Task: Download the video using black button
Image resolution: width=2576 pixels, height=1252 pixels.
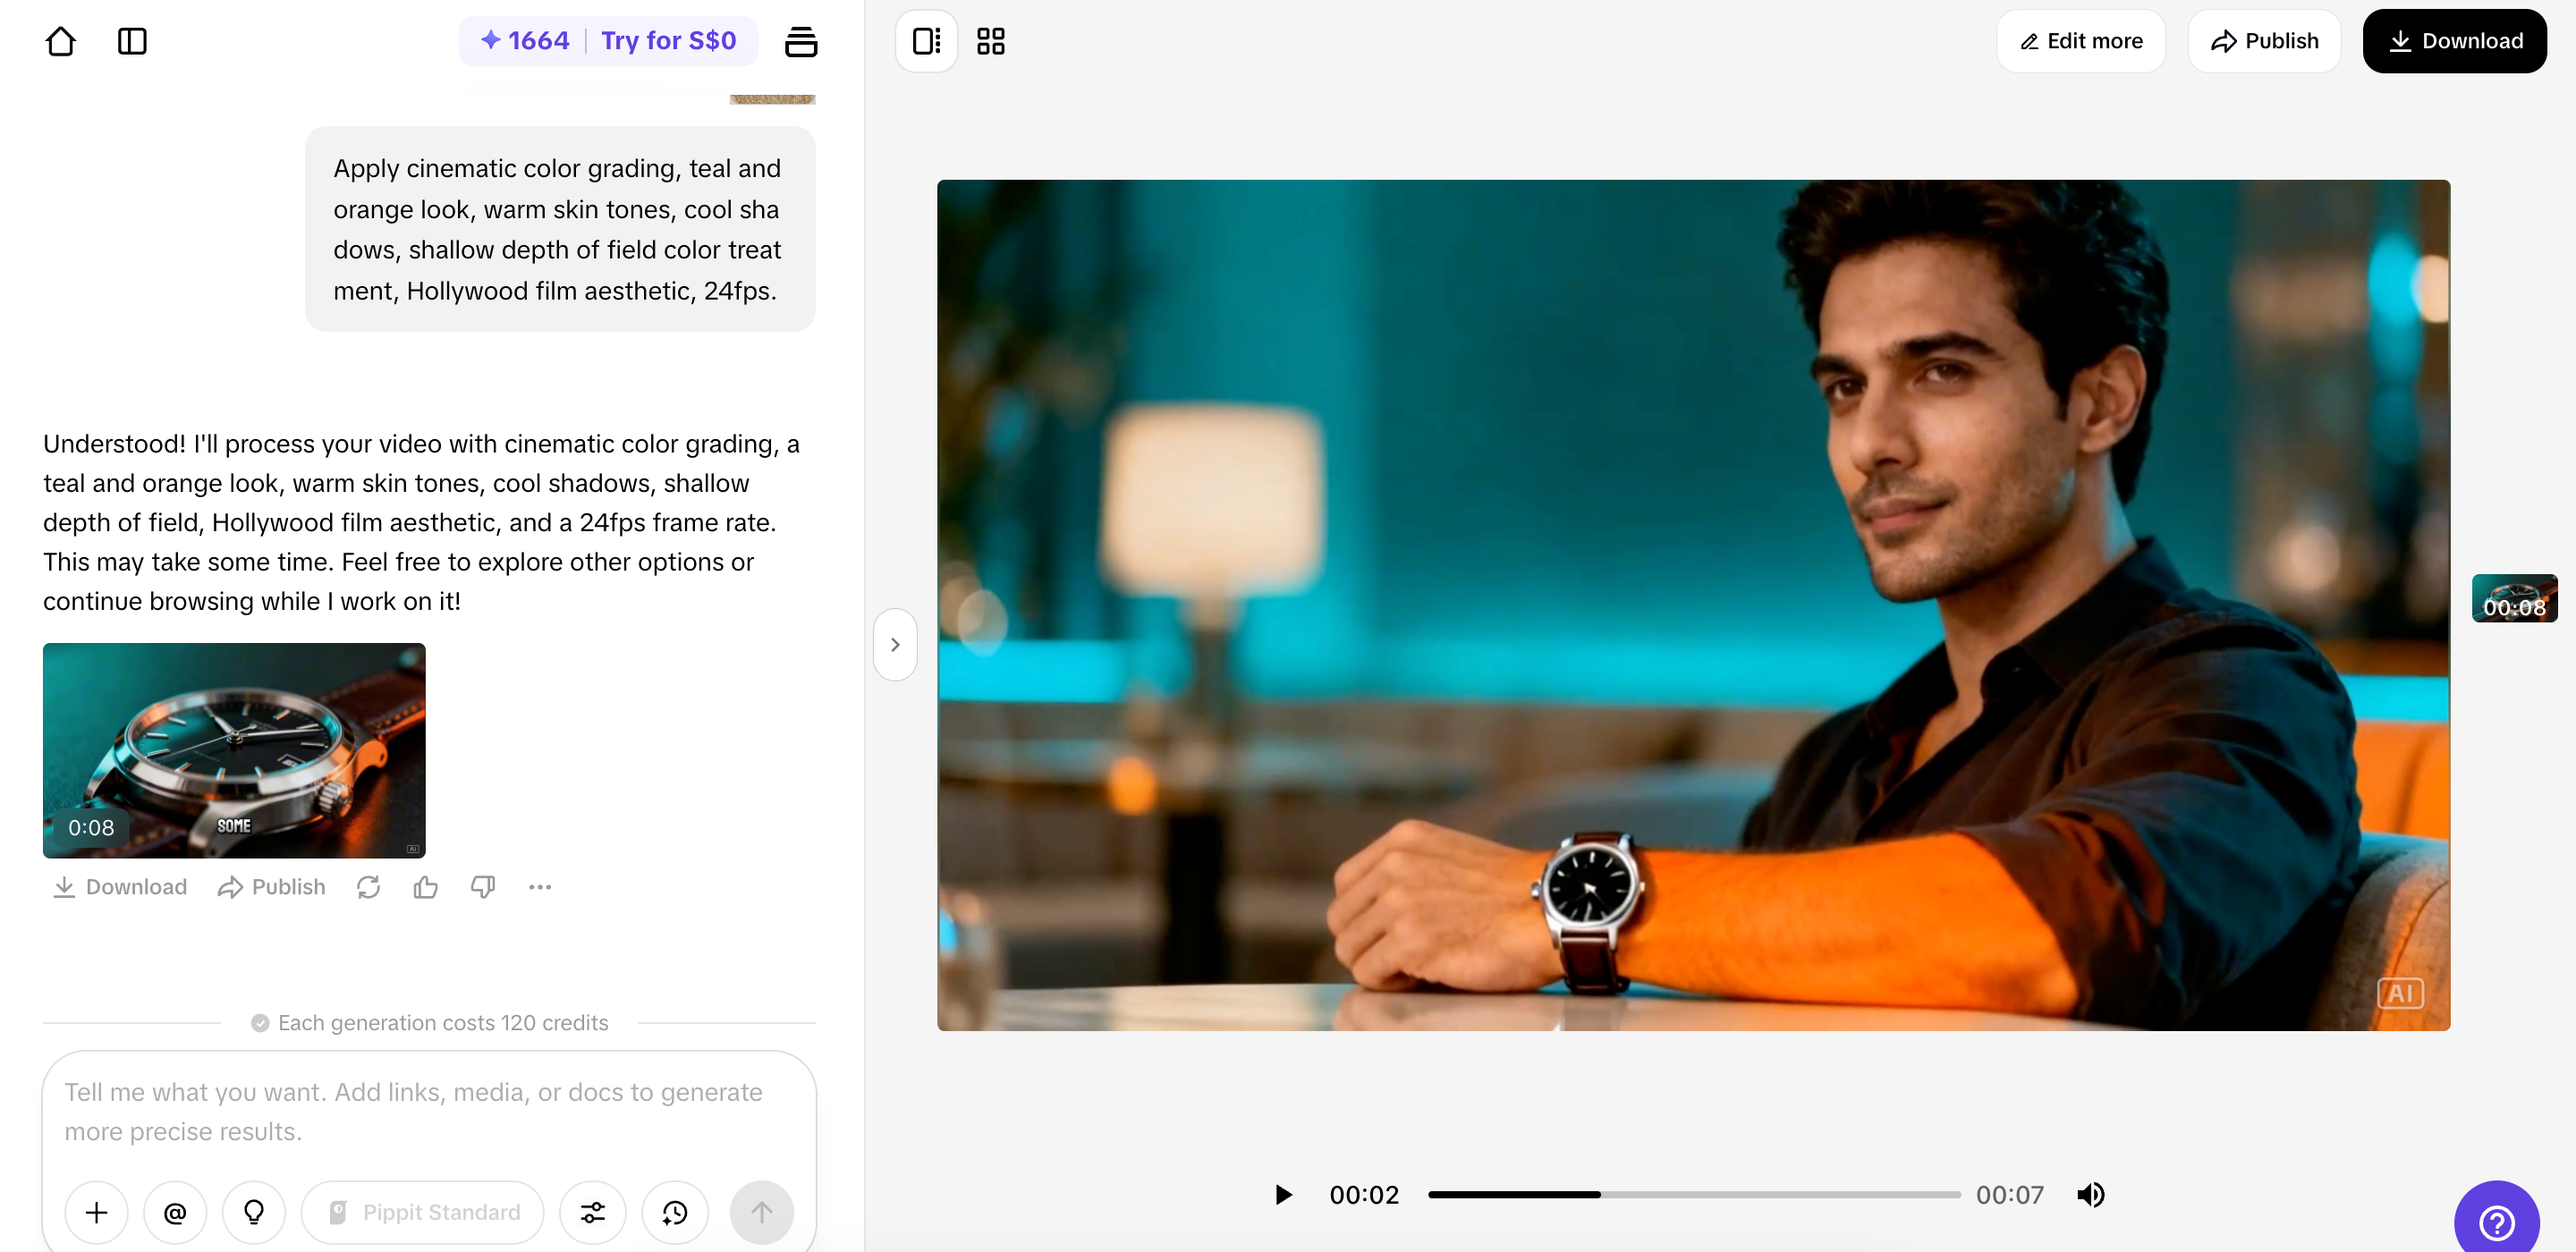Action: point(2454,41)
